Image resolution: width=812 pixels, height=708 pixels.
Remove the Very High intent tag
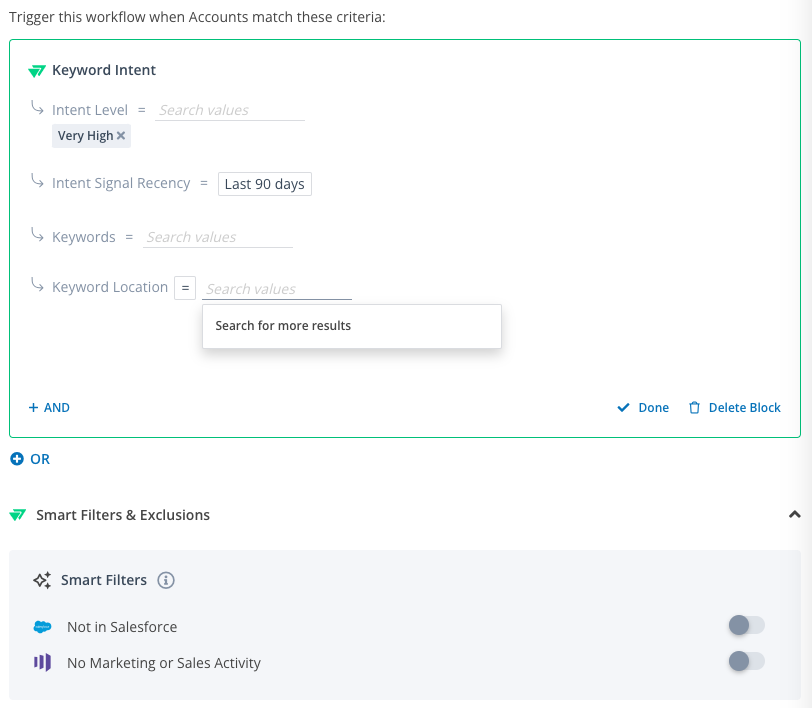121,136
